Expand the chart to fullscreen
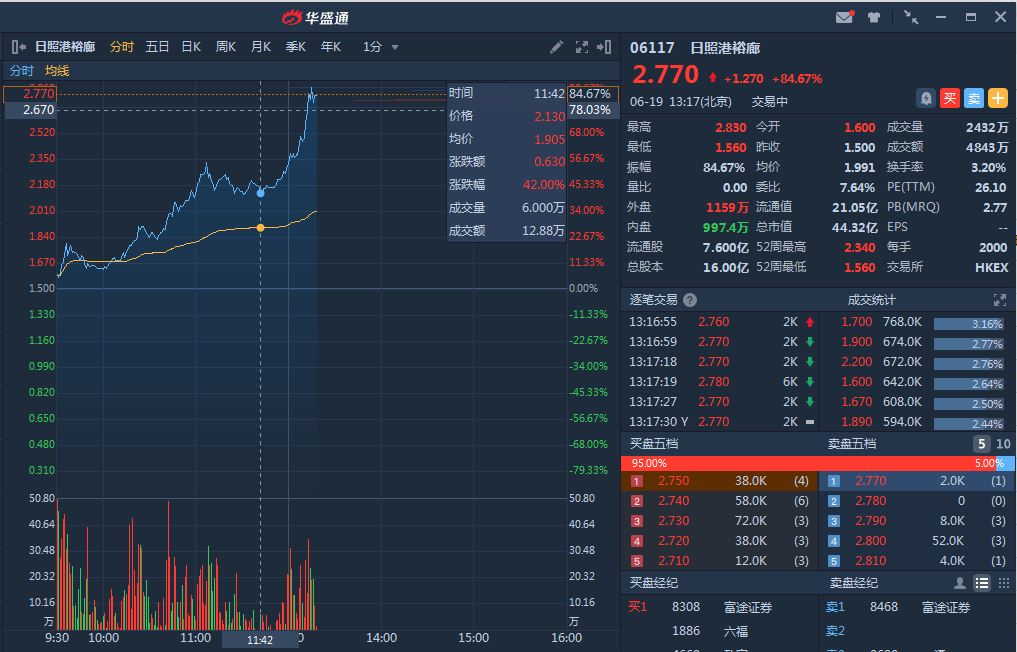Image resolution: width=1017 pixels, height=652 pixels. pyautogui.click(x=582, y=47)
